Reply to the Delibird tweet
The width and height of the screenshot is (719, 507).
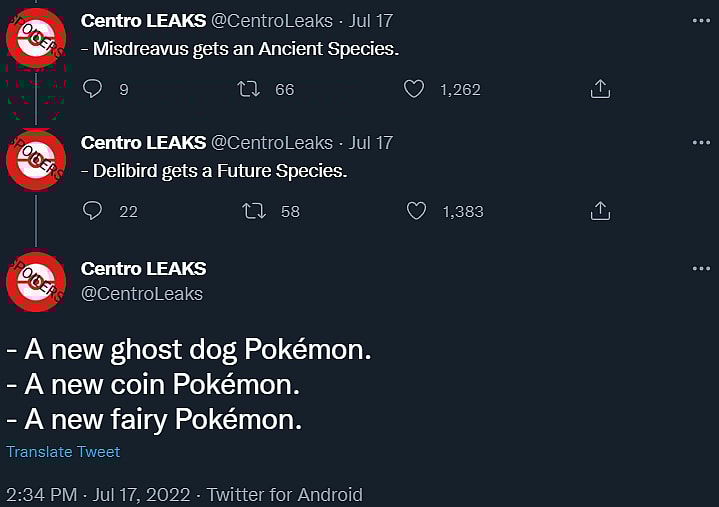click(93, 211)
